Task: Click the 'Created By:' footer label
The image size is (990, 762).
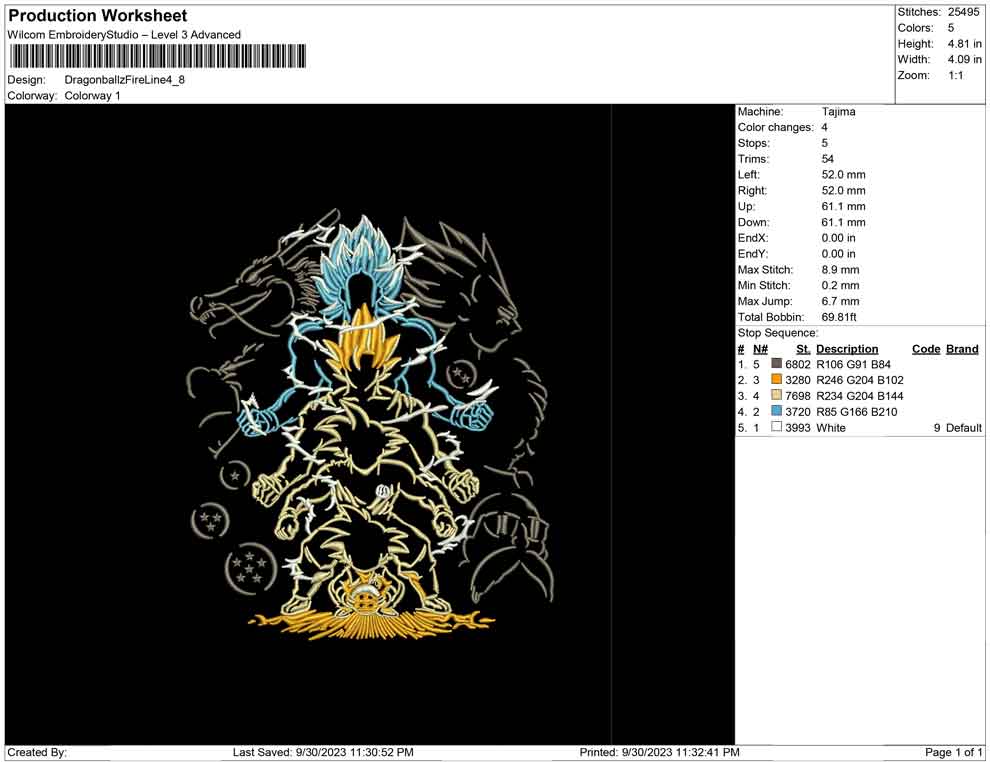Action: 37,752
